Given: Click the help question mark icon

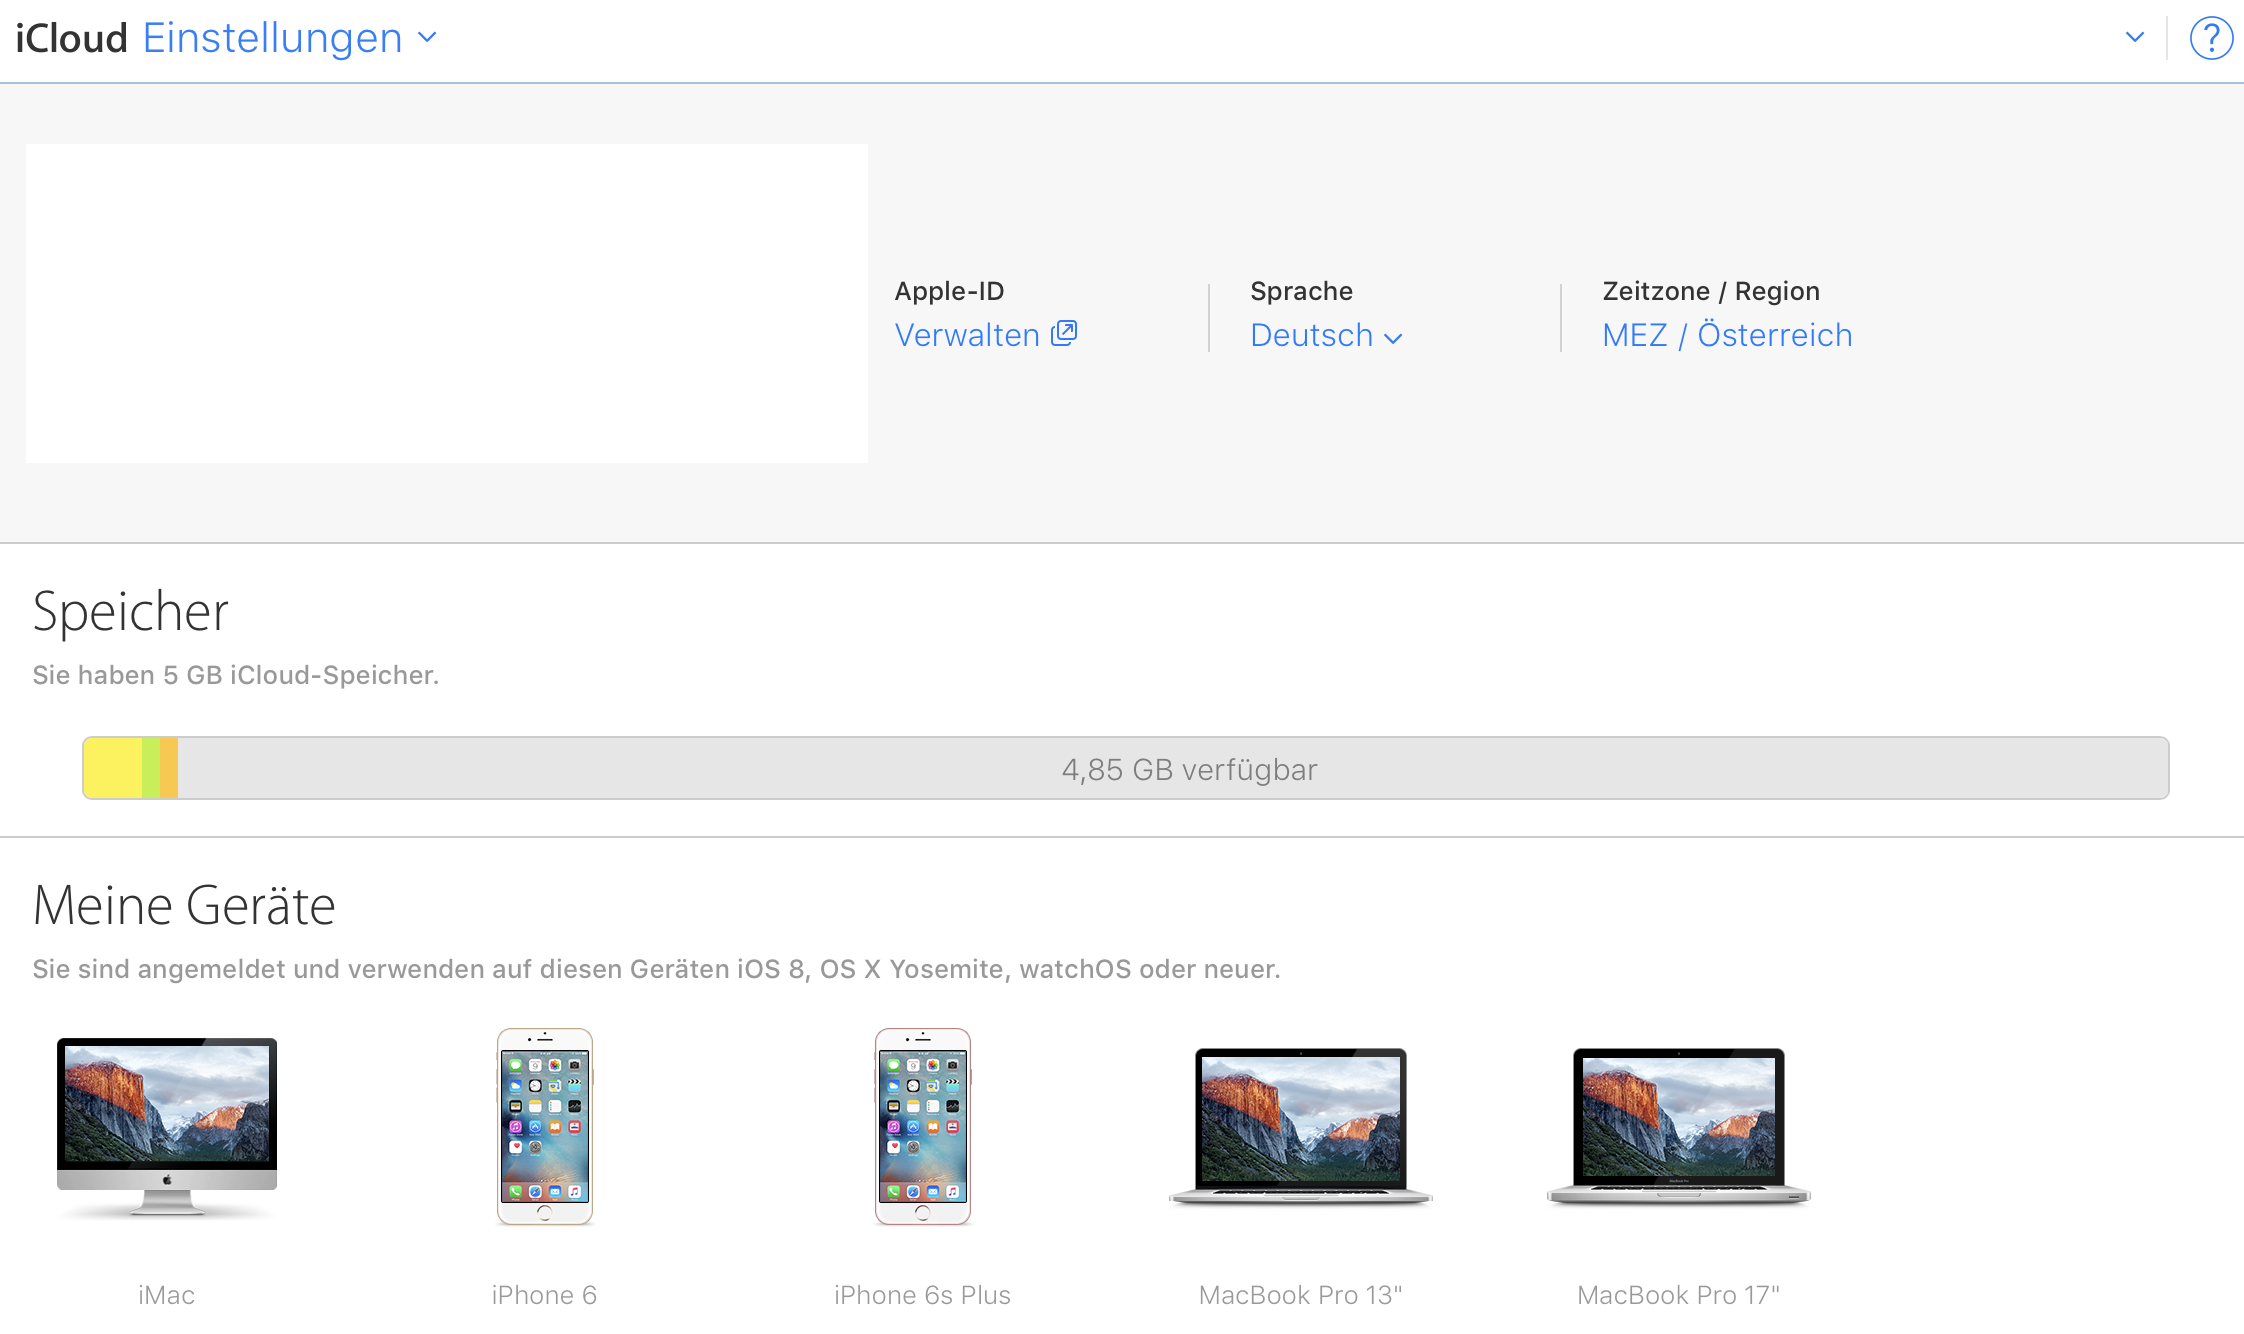Looking at the screenshot, I should tap(2210, 39).
